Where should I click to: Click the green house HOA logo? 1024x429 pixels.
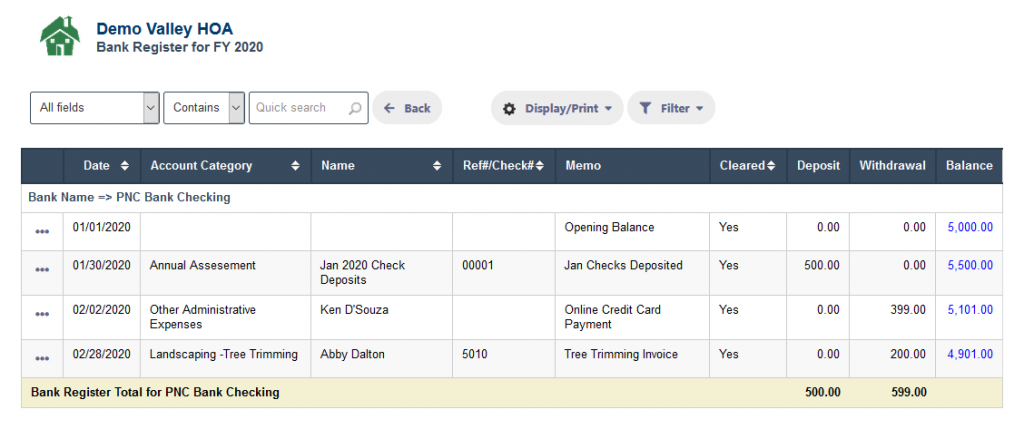click(60, 36)
